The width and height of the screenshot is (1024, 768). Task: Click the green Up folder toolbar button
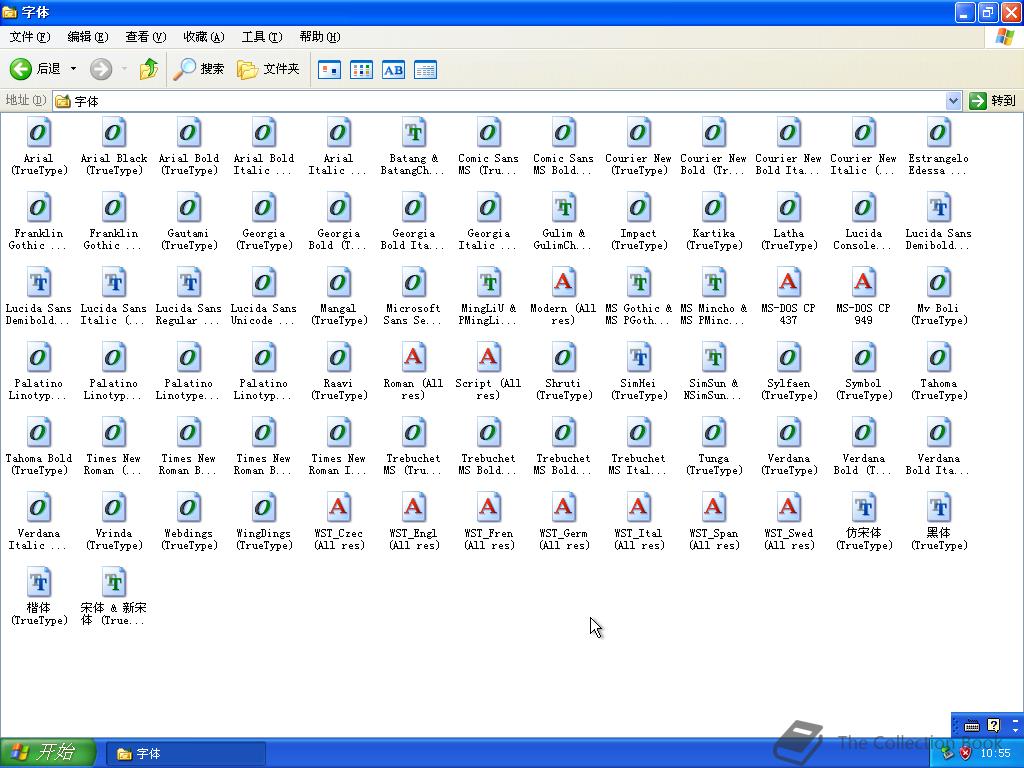coord(149,69)
